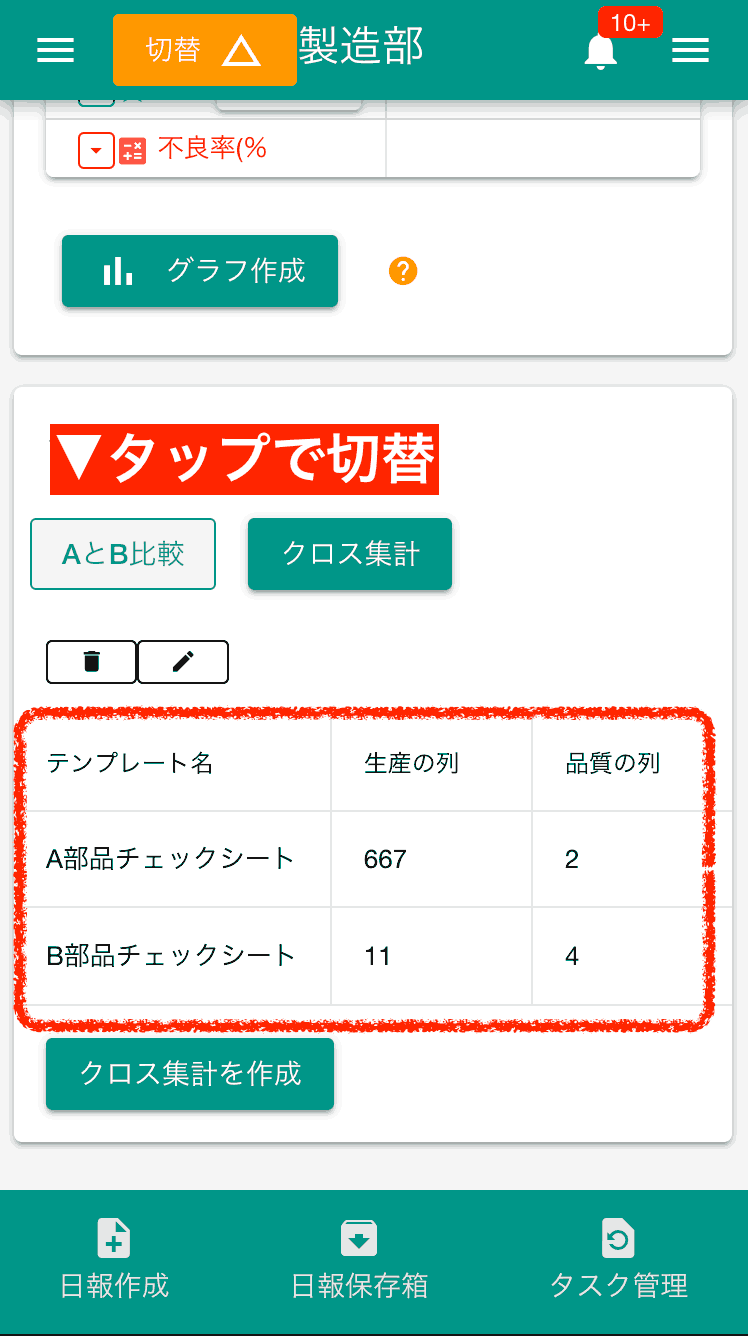Open the notification bell with 10+ badge
Screen dimensions: 748x1336
[x=600, y=50]
